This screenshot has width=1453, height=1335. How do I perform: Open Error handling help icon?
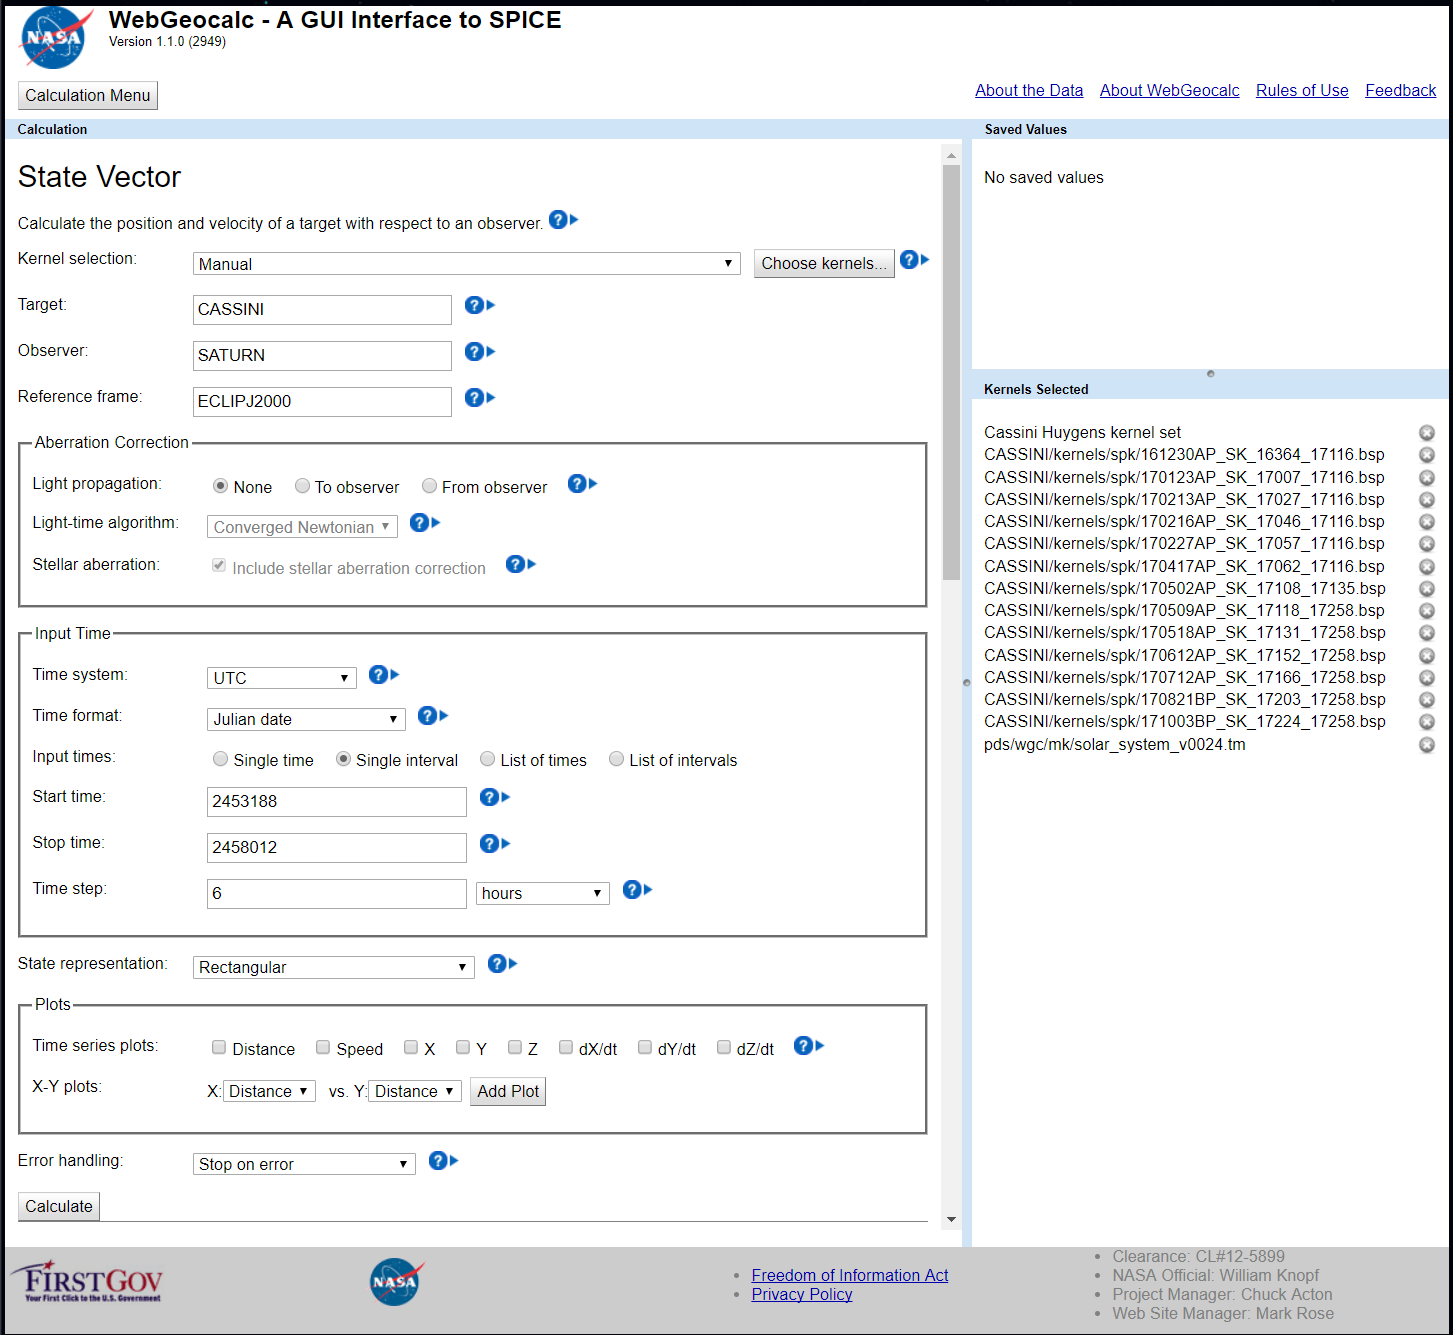(x=443, y=1160)
